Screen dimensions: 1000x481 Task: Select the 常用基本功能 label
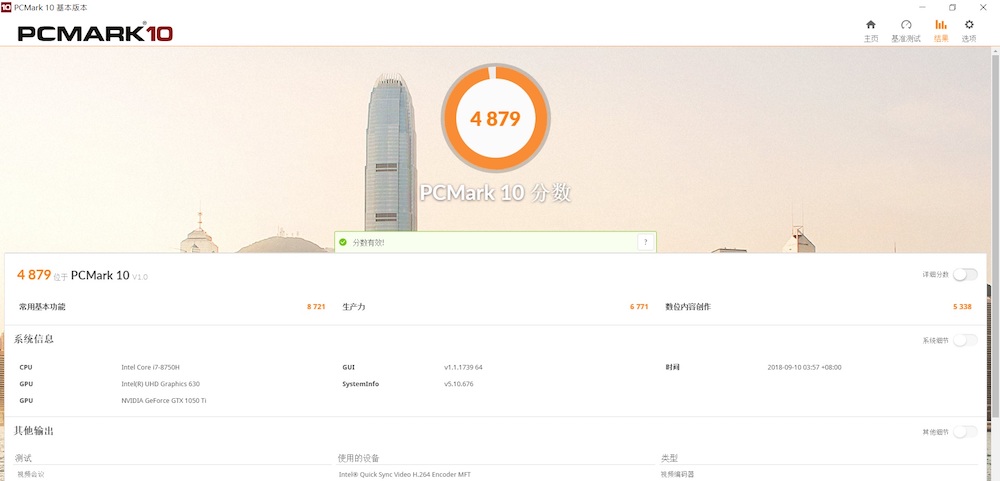coord(42,307)
